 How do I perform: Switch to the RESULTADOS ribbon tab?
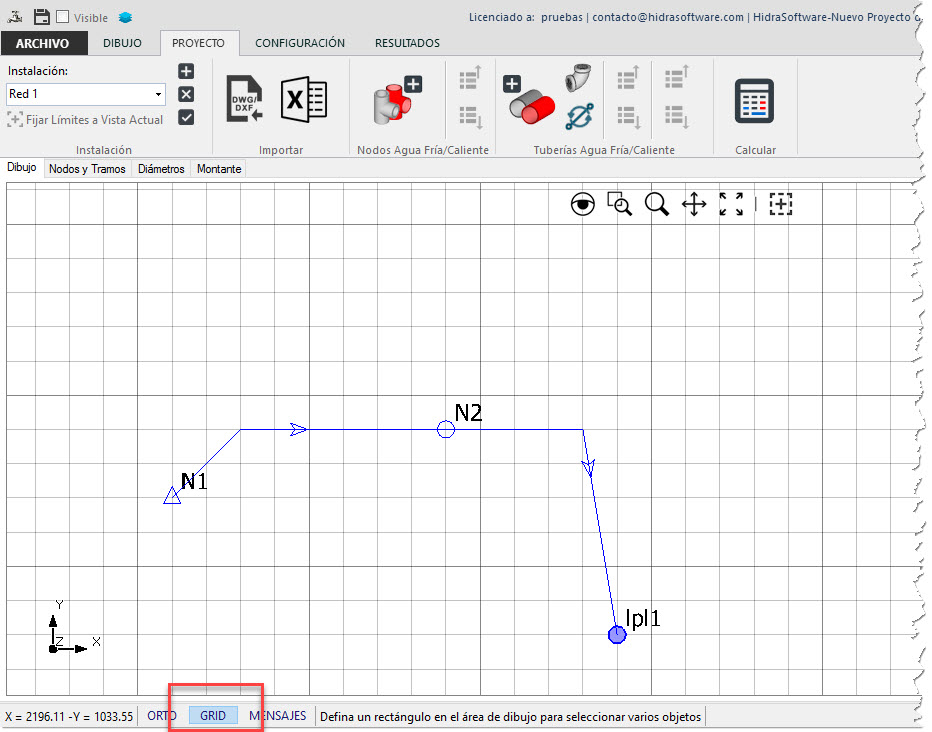(407, 43)
